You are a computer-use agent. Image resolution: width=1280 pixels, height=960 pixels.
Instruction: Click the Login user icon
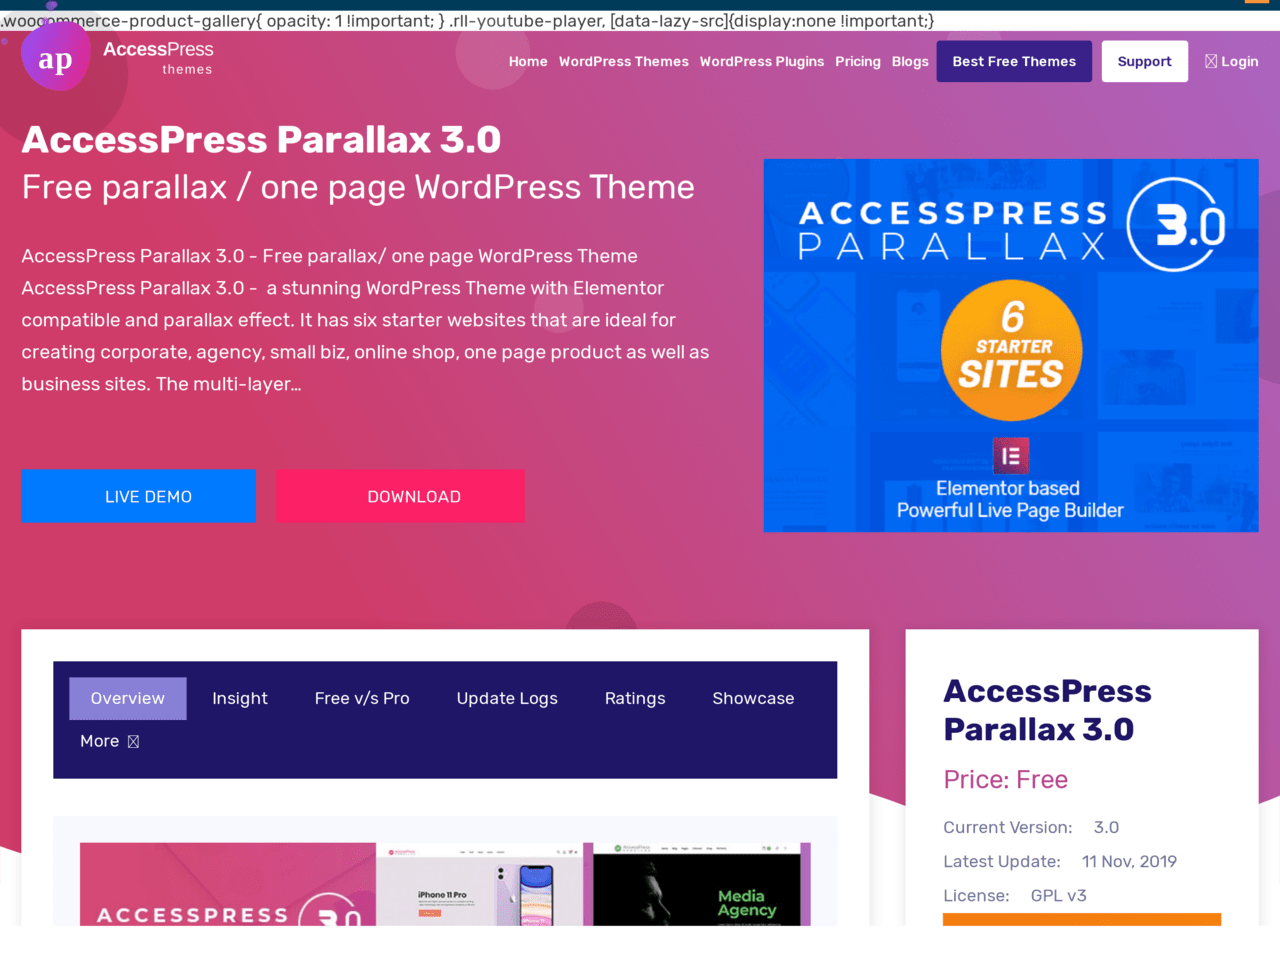click(1211, 61)
